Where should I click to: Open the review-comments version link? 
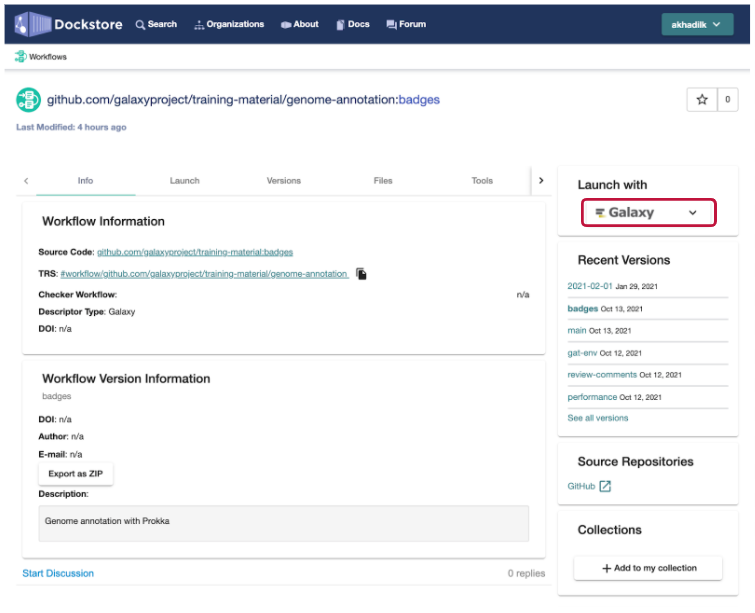[602, 375]
